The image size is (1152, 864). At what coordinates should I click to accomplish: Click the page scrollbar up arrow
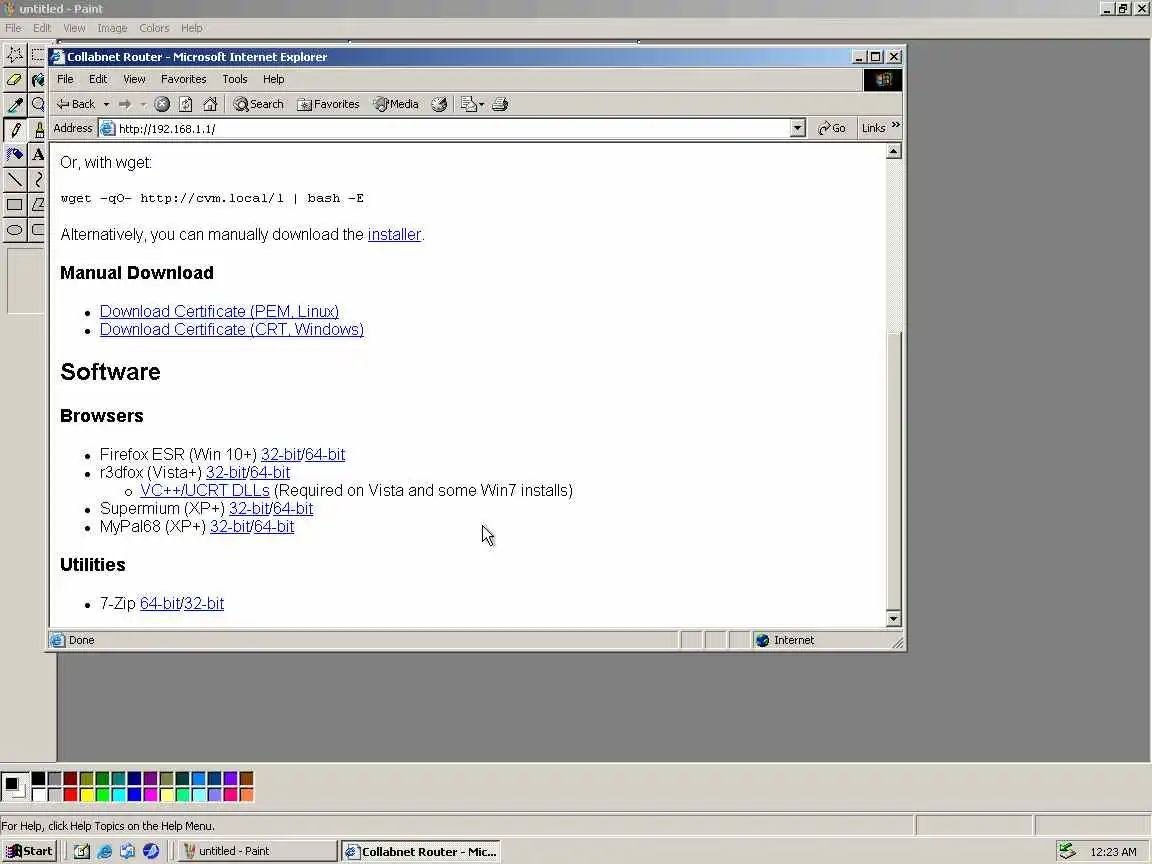[x=893, y=152]
